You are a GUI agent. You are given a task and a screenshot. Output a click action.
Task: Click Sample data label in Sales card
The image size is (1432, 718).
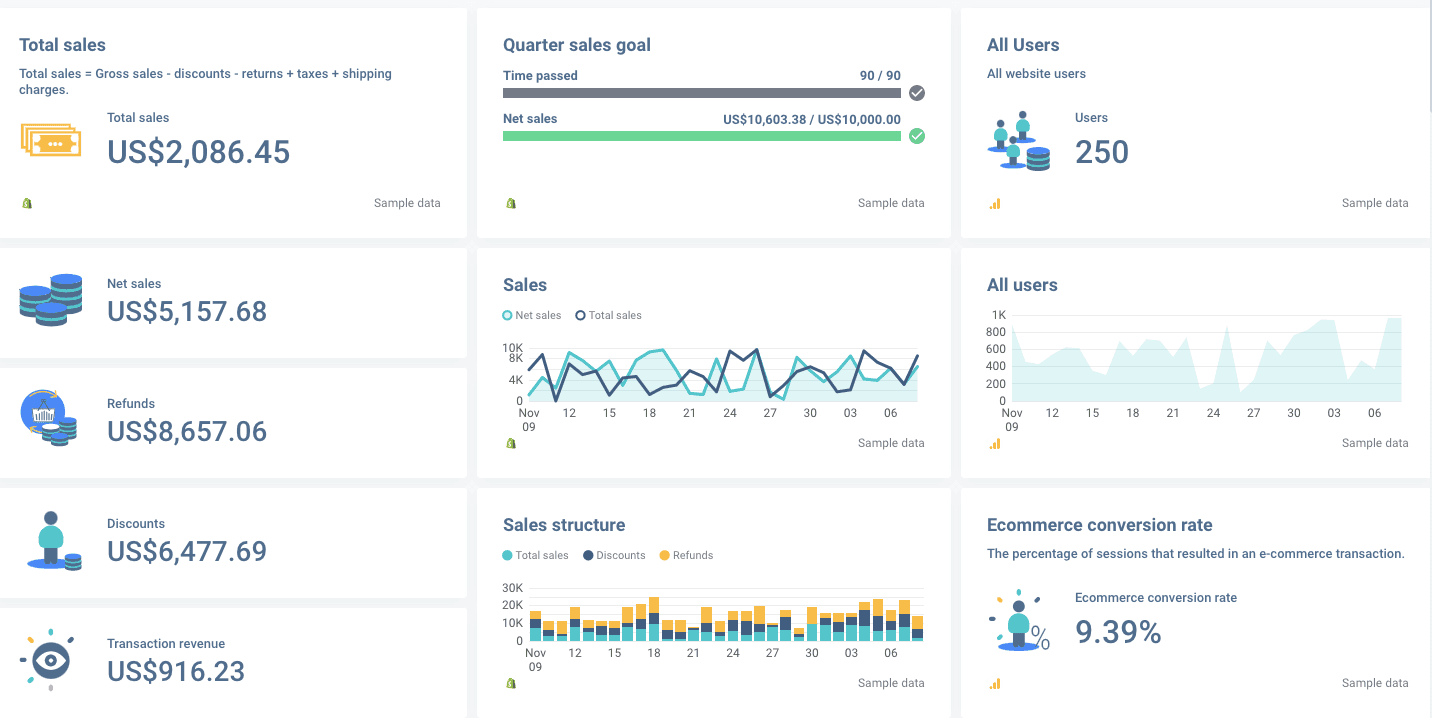tap(890, 443)
